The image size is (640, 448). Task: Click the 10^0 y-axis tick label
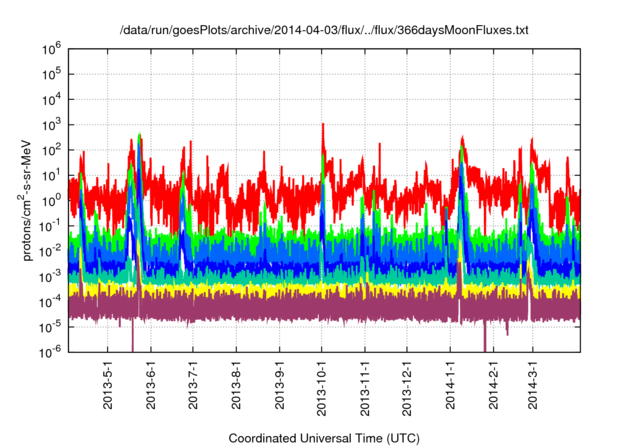click(53, 200)
